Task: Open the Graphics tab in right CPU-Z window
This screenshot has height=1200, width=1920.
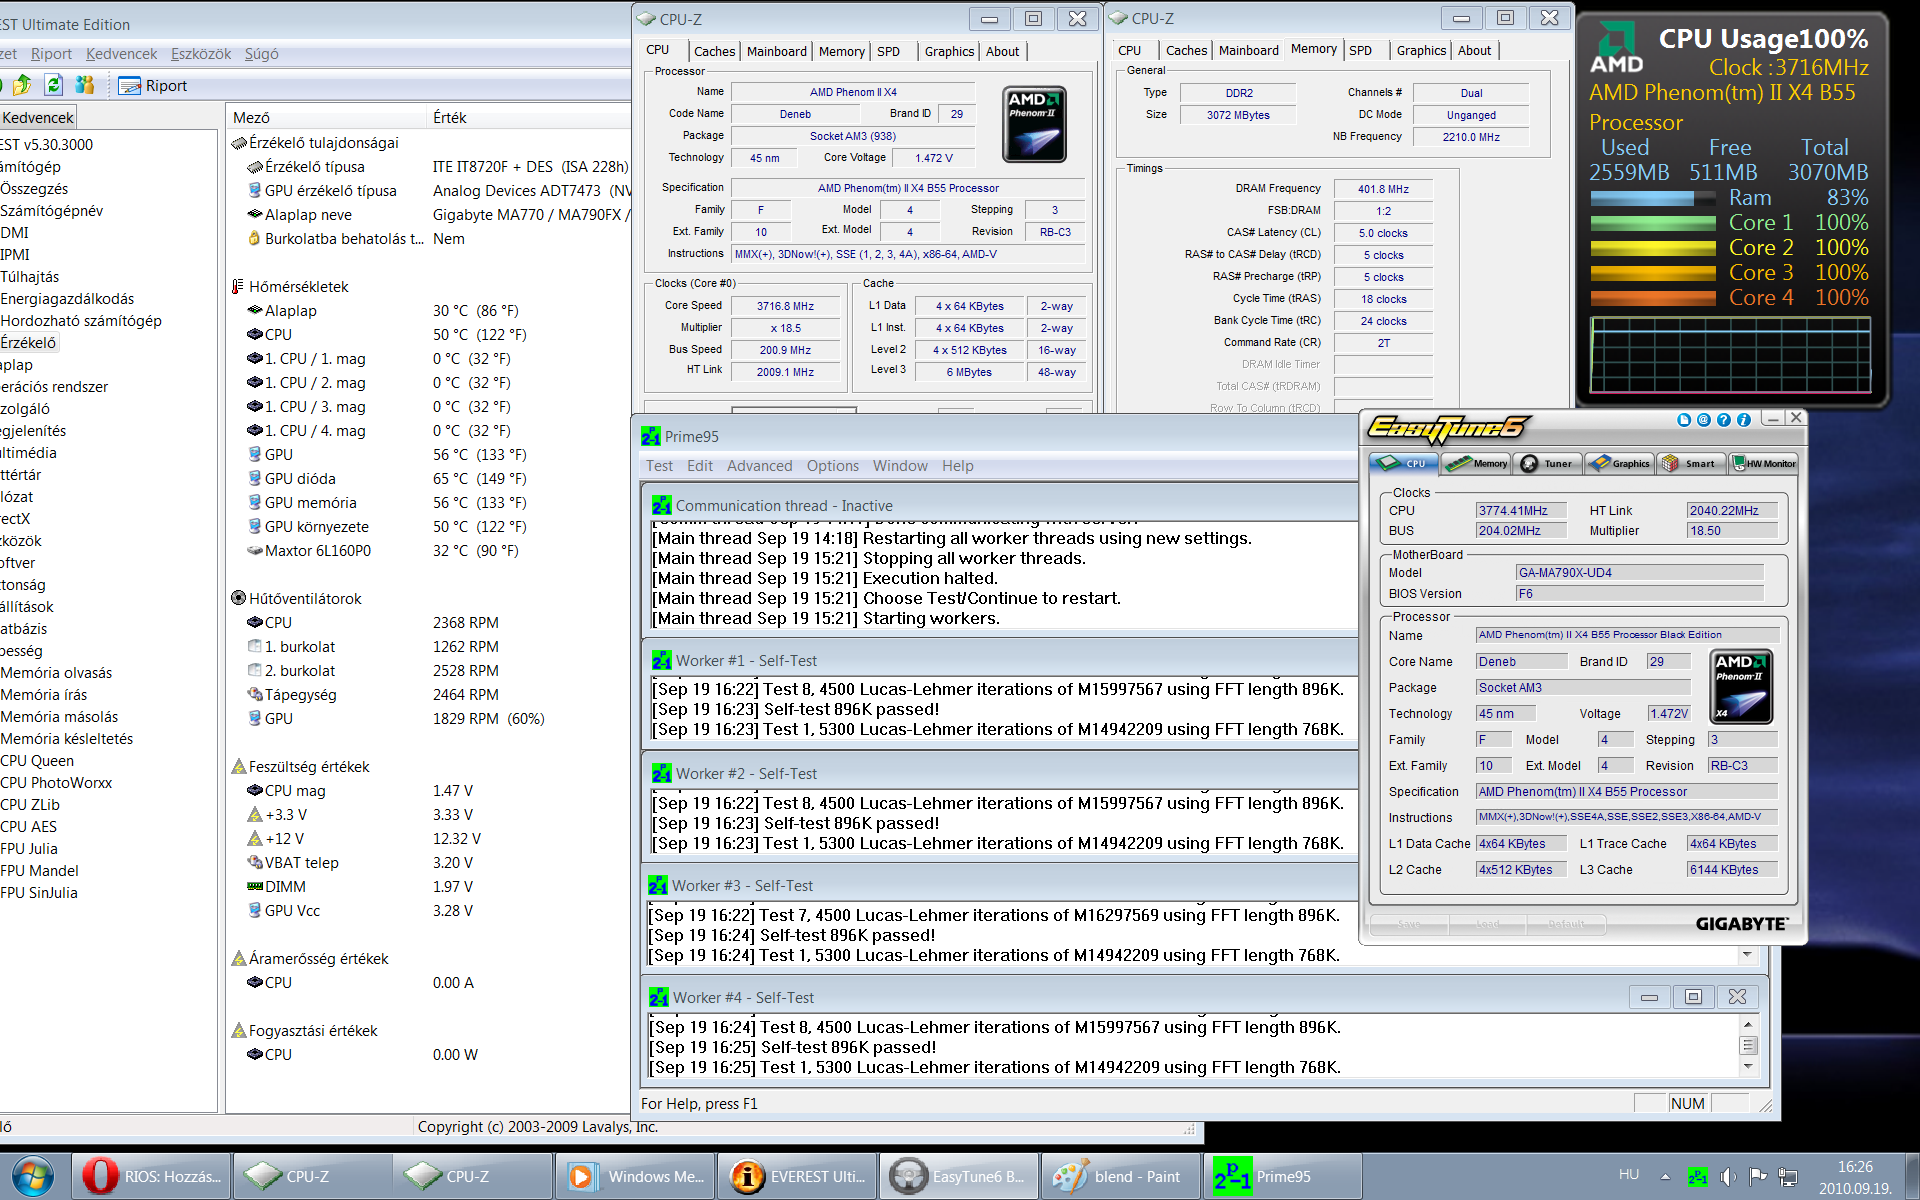Action: tap(1421, 50)
